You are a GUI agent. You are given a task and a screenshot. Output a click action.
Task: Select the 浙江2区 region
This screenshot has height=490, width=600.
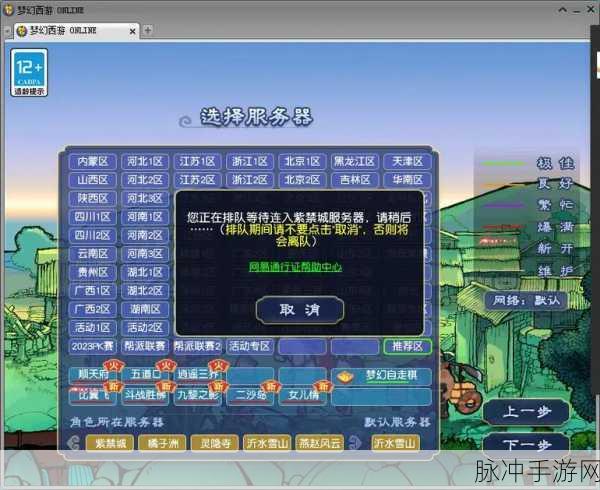click(x=250, y=180)
